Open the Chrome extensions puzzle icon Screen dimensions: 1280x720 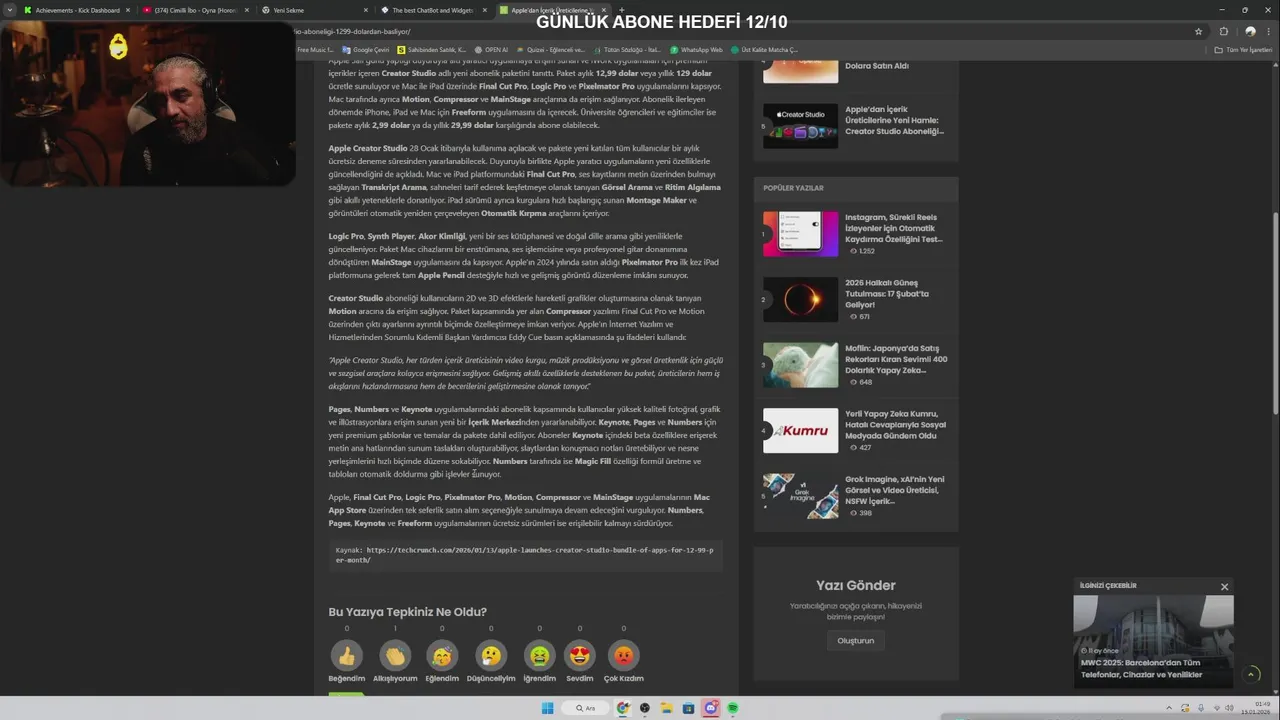[1223, 31]
